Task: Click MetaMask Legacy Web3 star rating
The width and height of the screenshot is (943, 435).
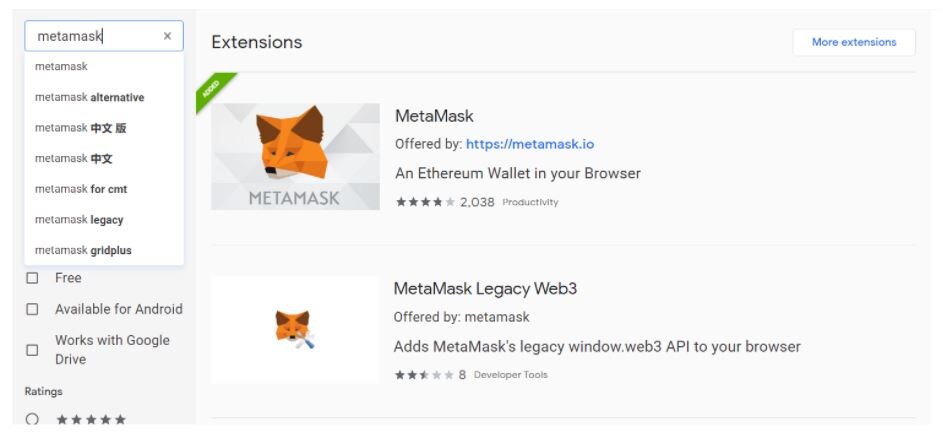Action: [x=423, y=375]
